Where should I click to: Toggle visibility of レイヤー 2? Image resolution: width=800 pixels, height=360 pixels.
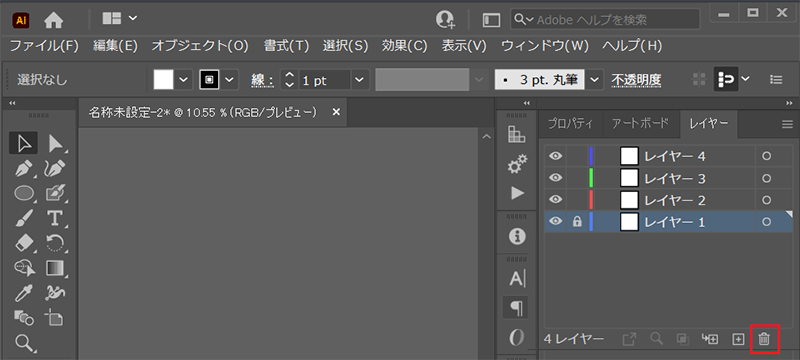pyautogui.click(x=556, y=199)
